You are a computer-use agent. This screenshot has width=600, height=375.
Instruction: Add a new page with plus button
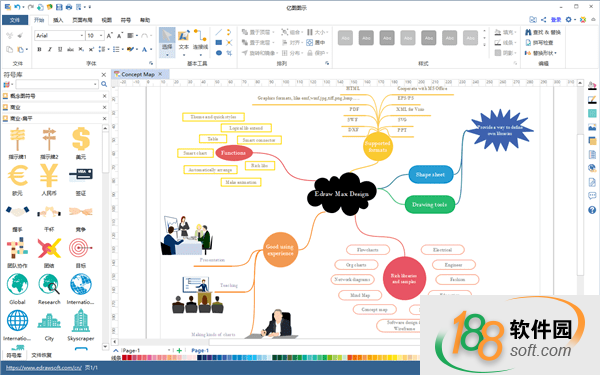179,350
